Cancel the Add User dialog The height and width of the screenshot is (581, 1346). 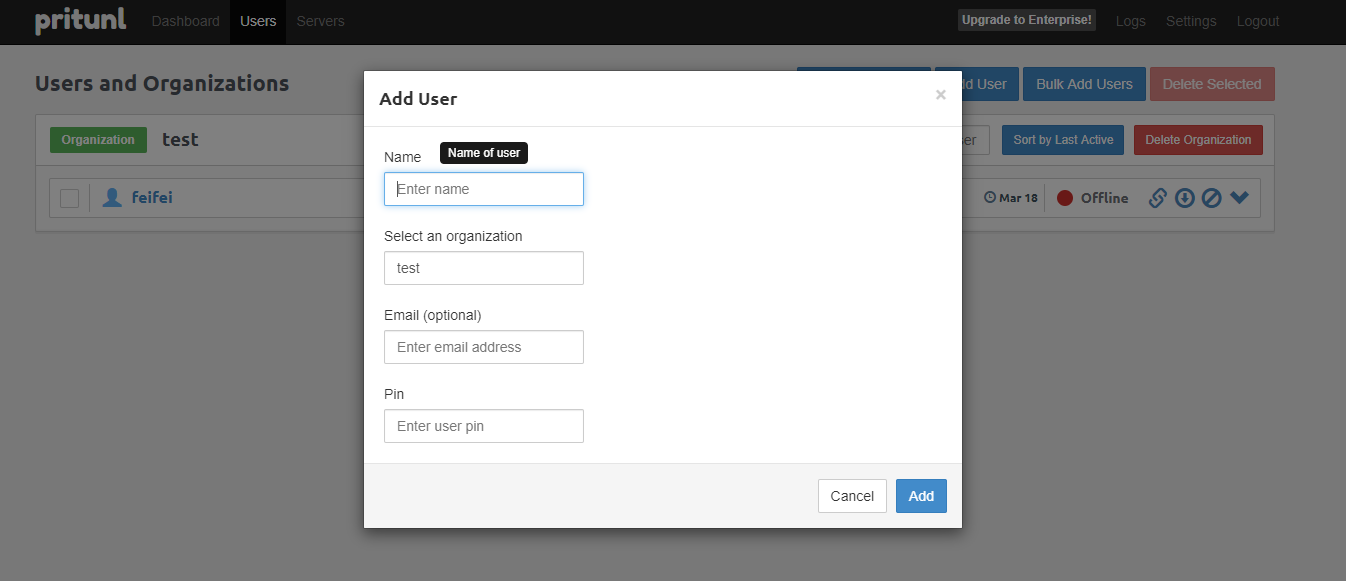[x=852, y=496]
